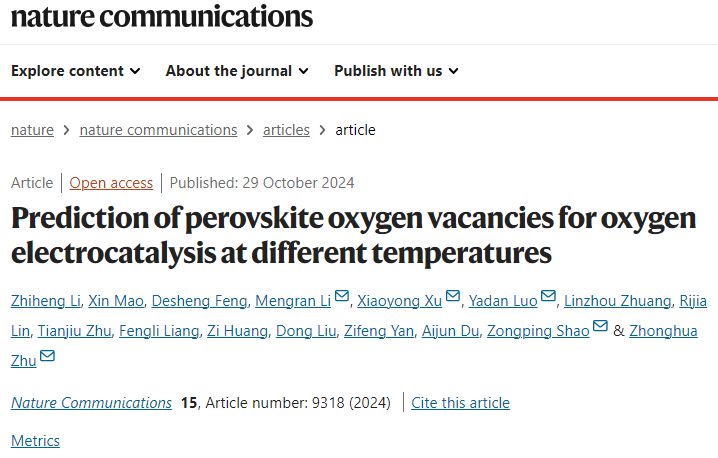
Task: Click the email envelope icon after Mengran Li
Action: click(x=342, y=296)
